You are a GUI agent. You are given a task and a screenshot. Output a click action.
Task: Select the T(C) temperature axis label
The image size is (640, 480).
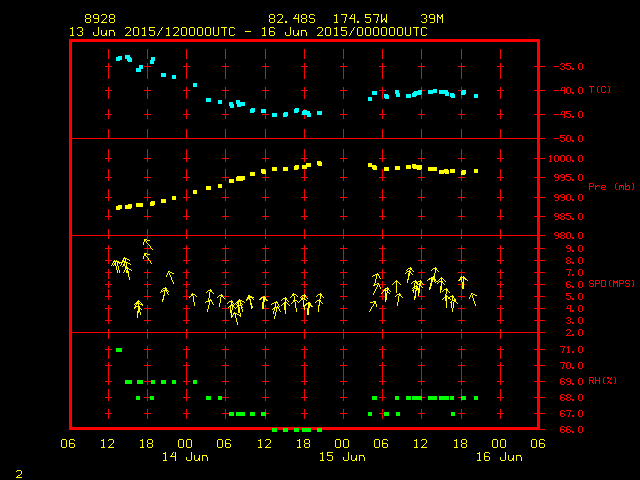599,90
